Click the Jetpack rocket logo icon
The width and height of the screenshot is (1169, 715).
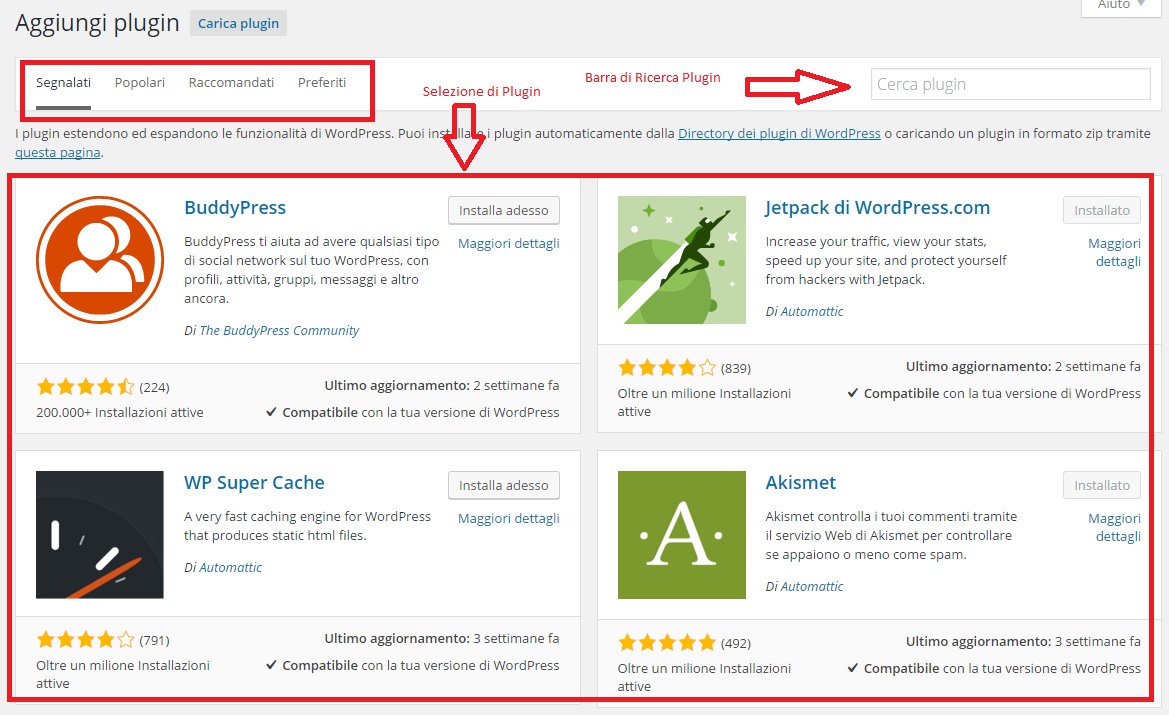[681, 260]
